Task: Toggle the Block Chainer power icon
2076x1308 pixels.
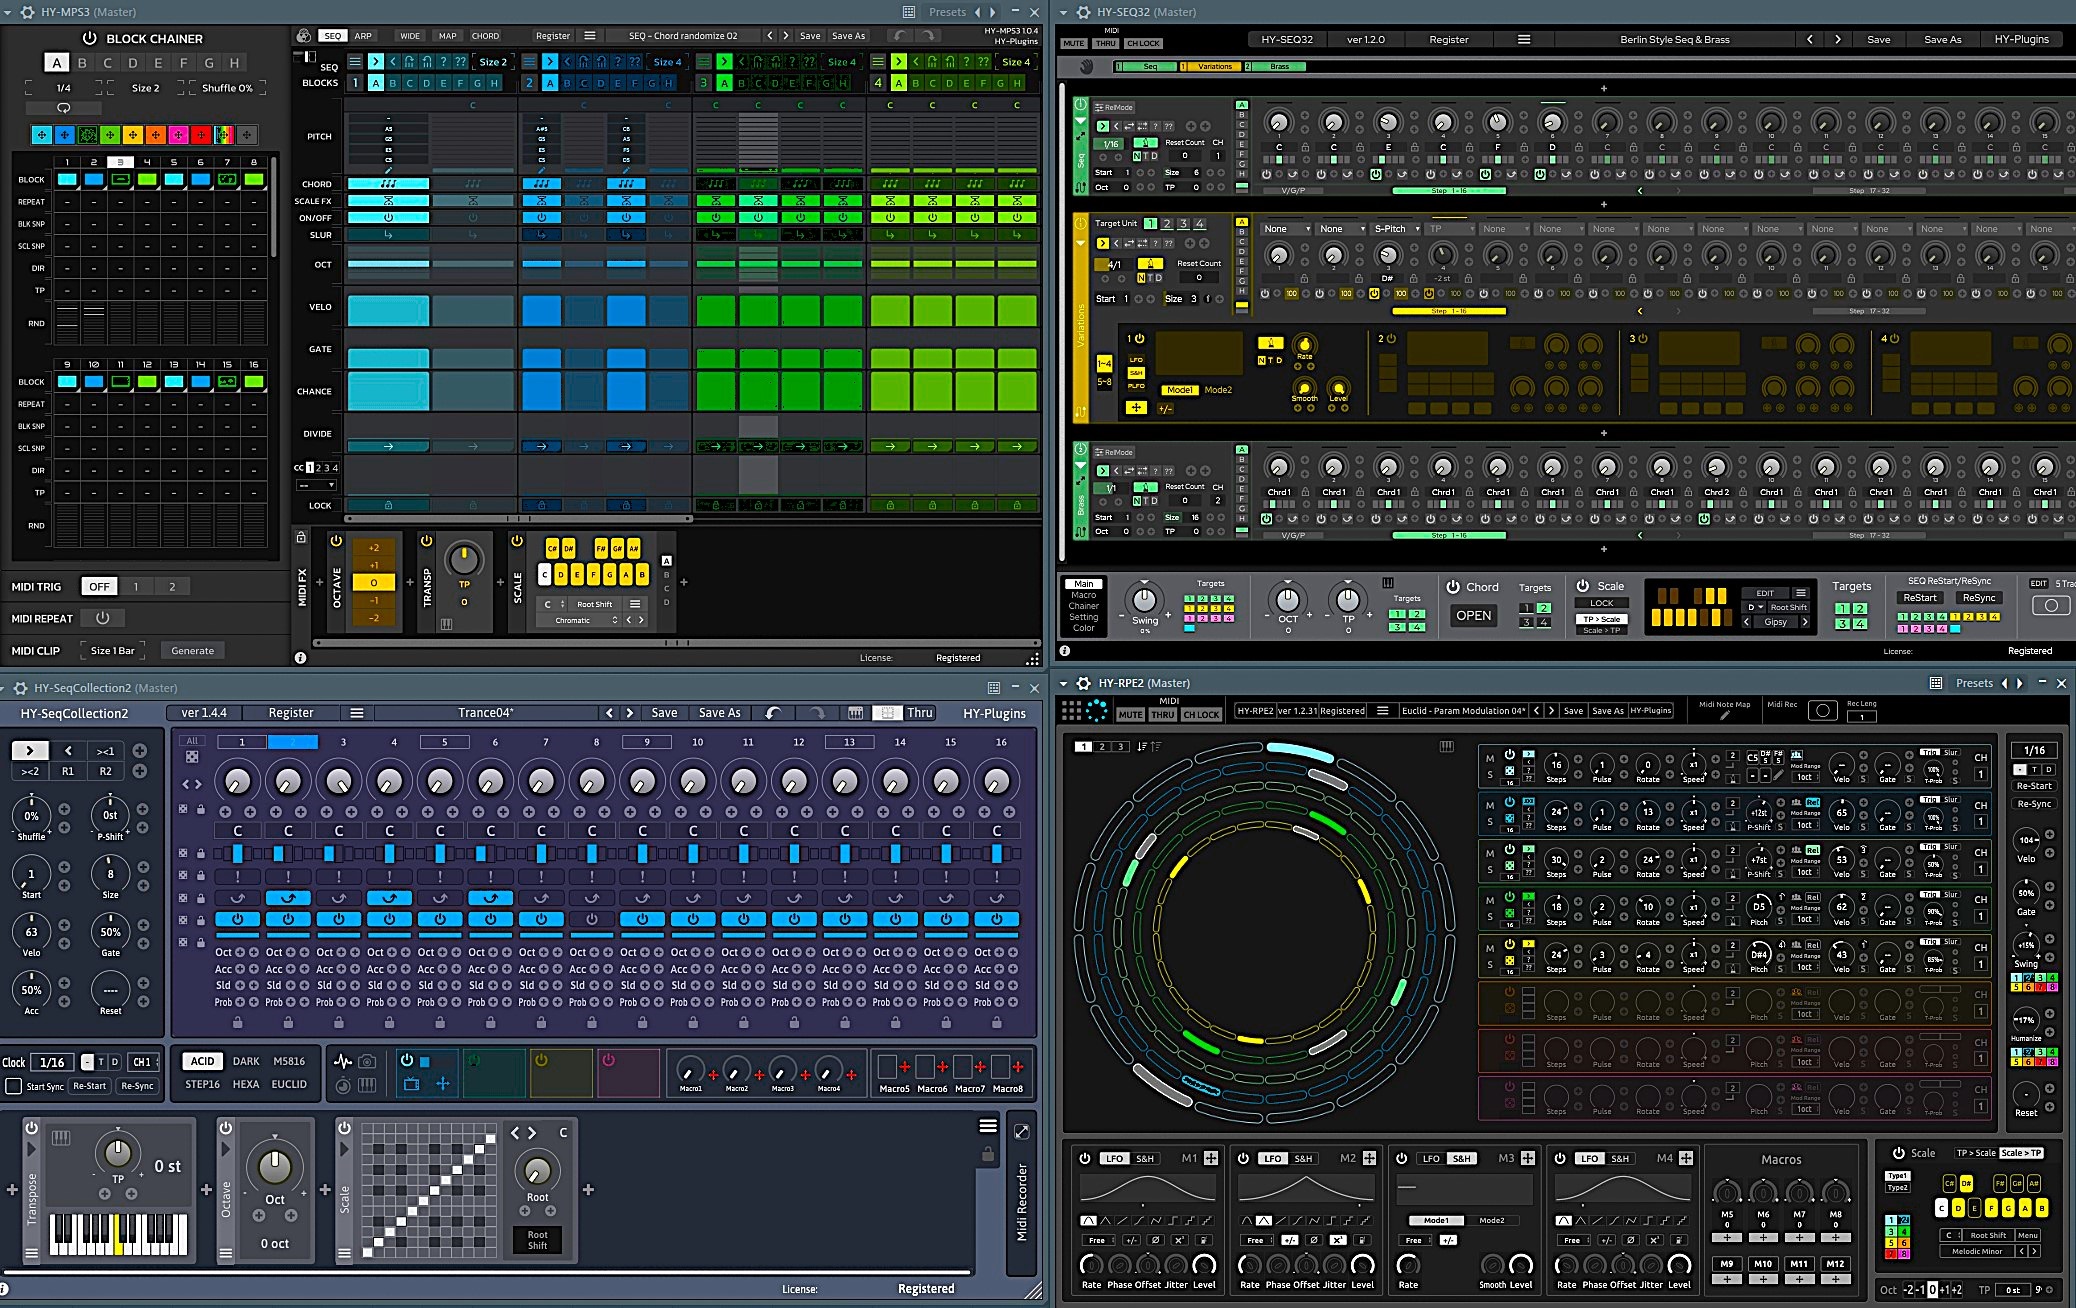Action: tap(89, 38)
